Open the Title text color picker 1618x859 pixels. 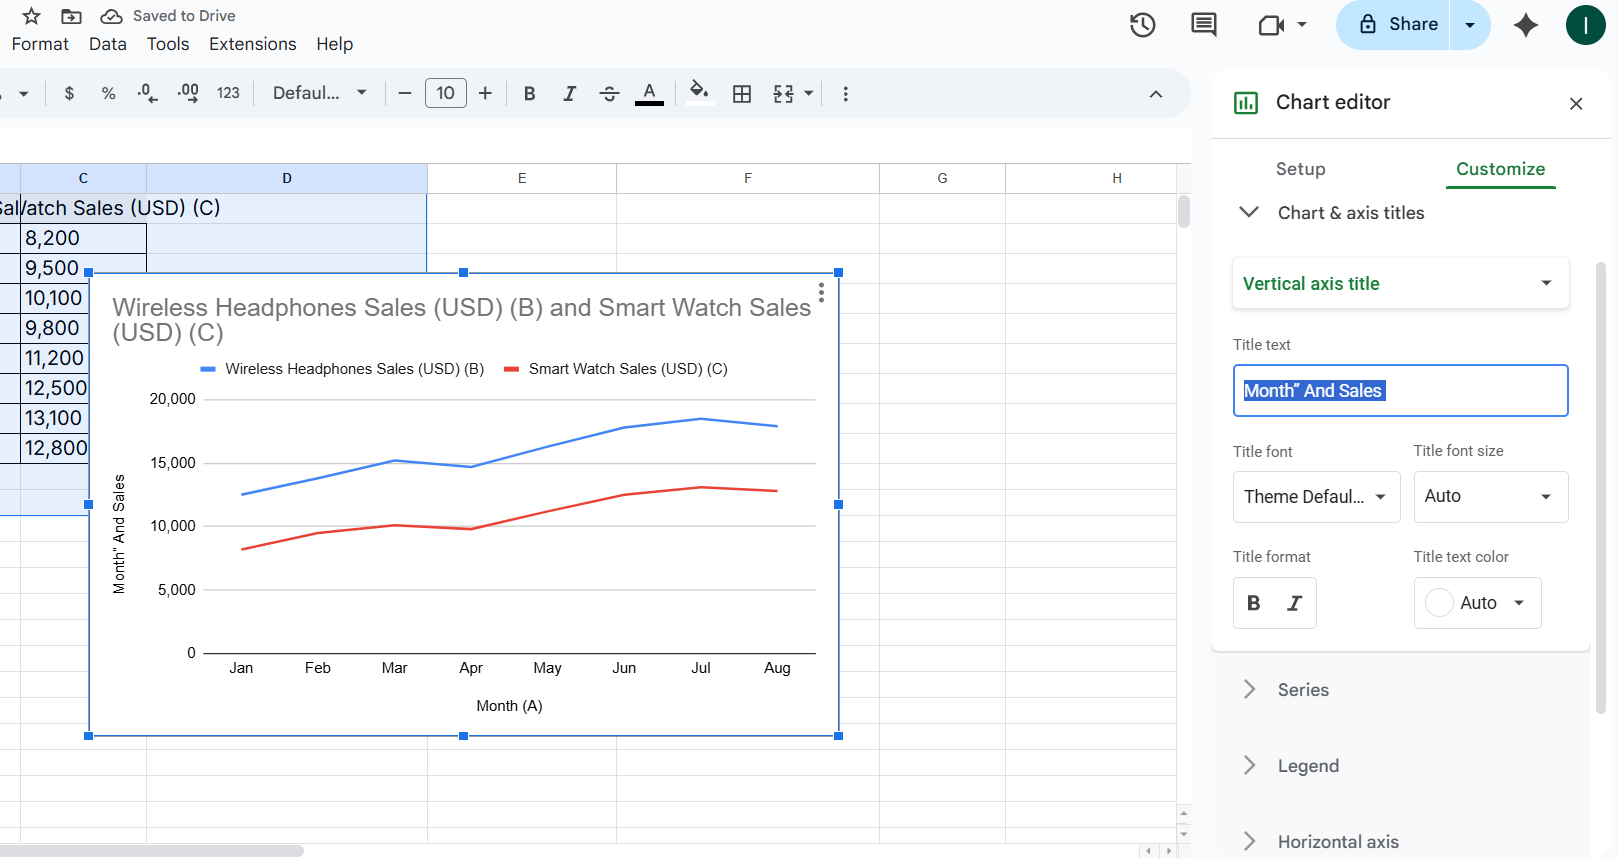(x=1477, y=603)
